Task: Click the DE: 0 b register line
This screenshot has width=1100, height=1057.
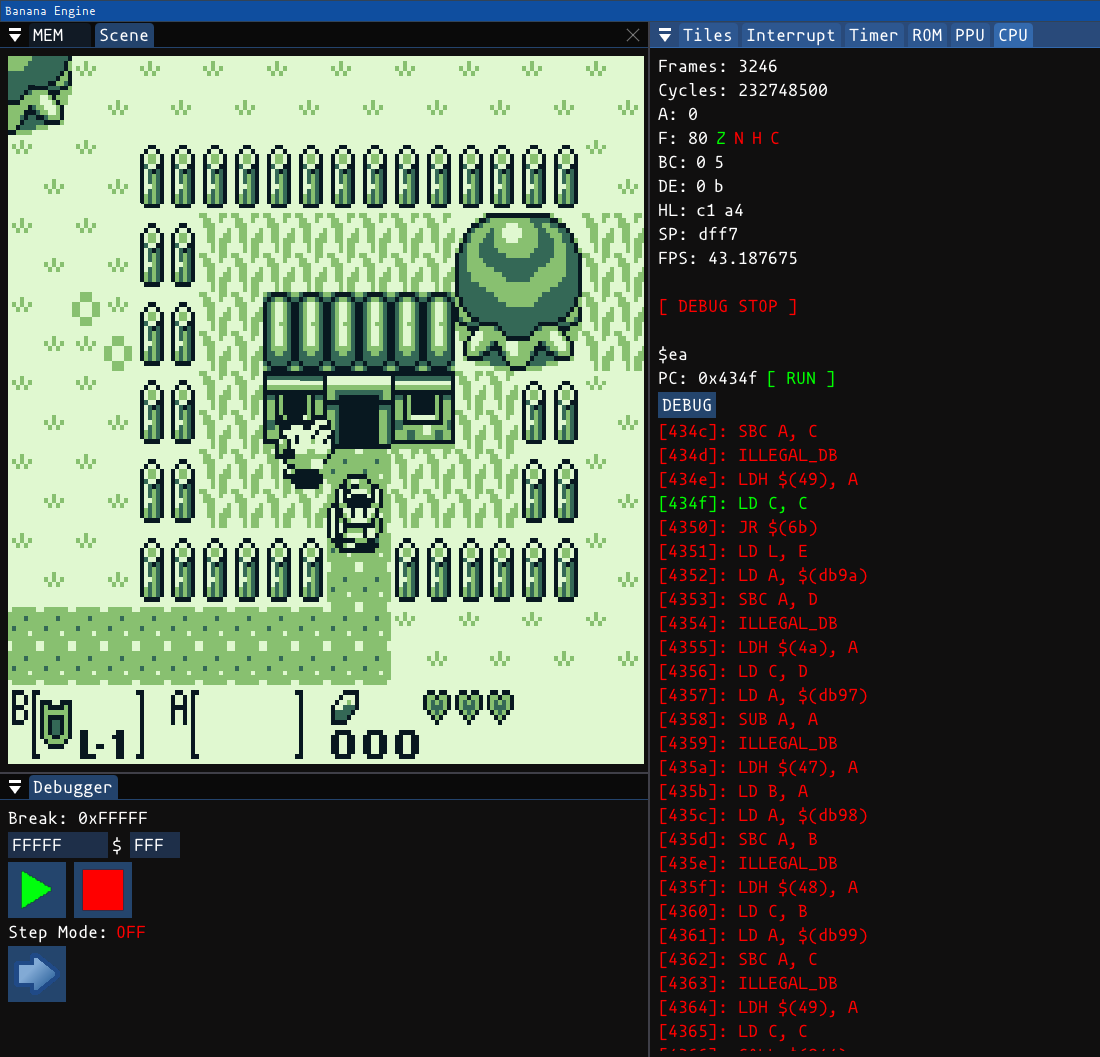Action: (690, 186)
